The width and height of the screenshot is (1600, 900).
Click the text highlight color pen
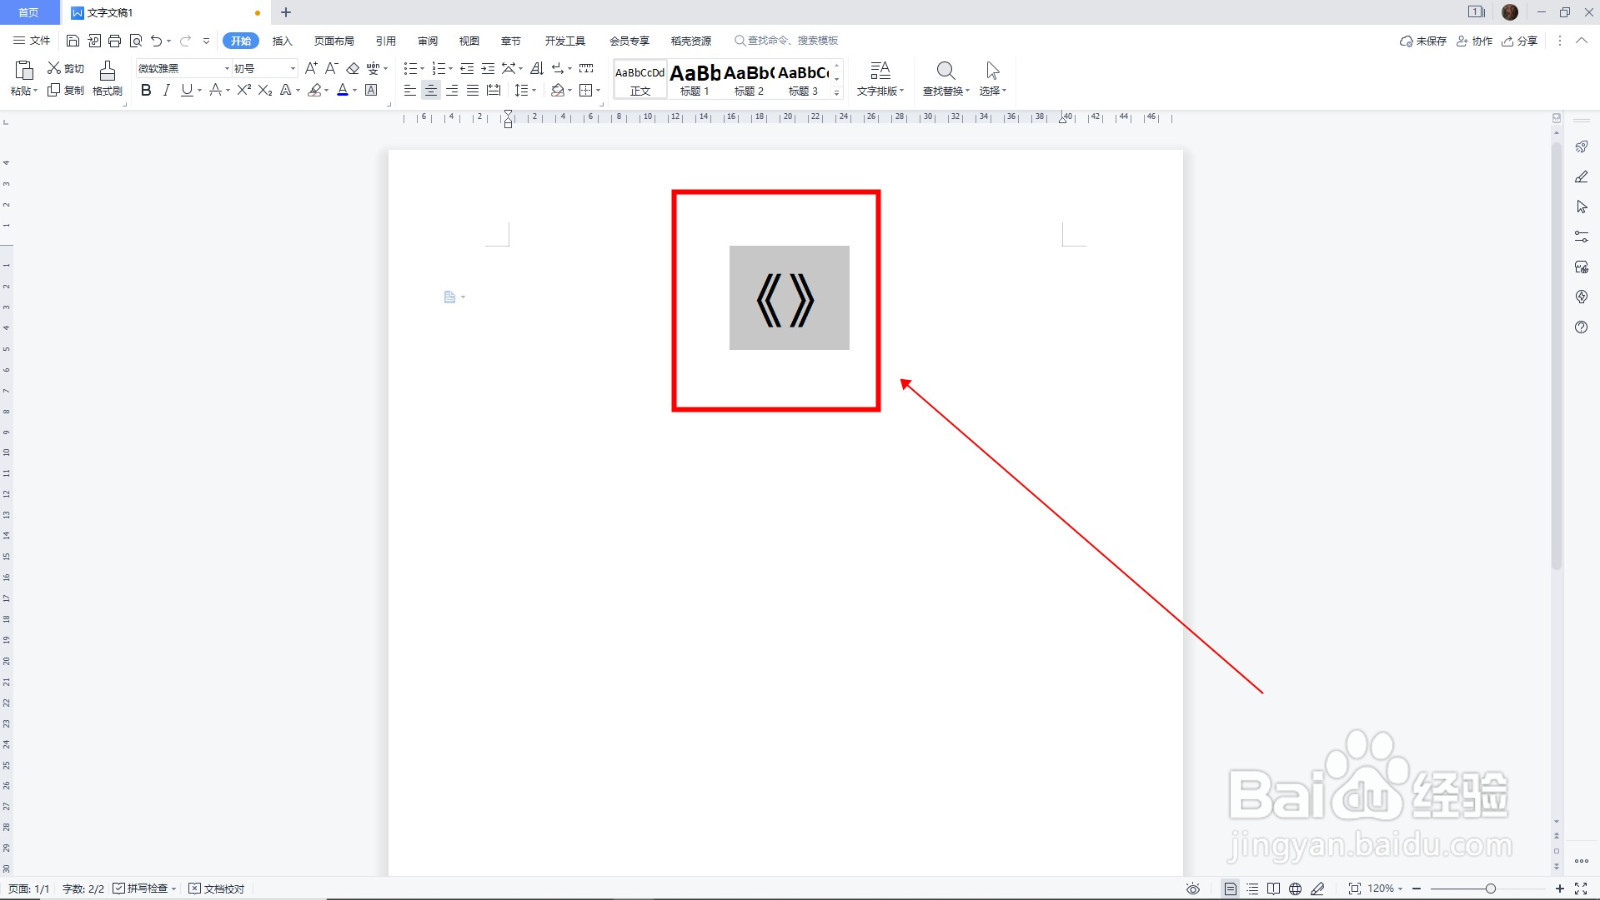point(314,90)
